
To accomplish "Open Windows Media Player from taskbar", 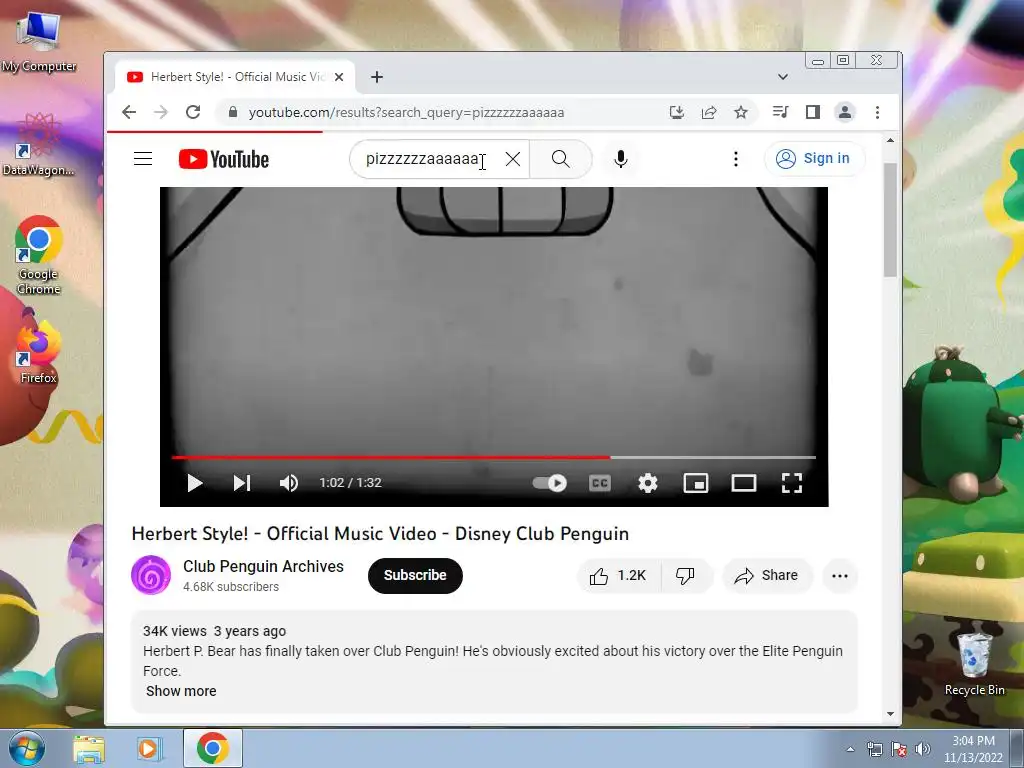I will (x=148, y=748).
